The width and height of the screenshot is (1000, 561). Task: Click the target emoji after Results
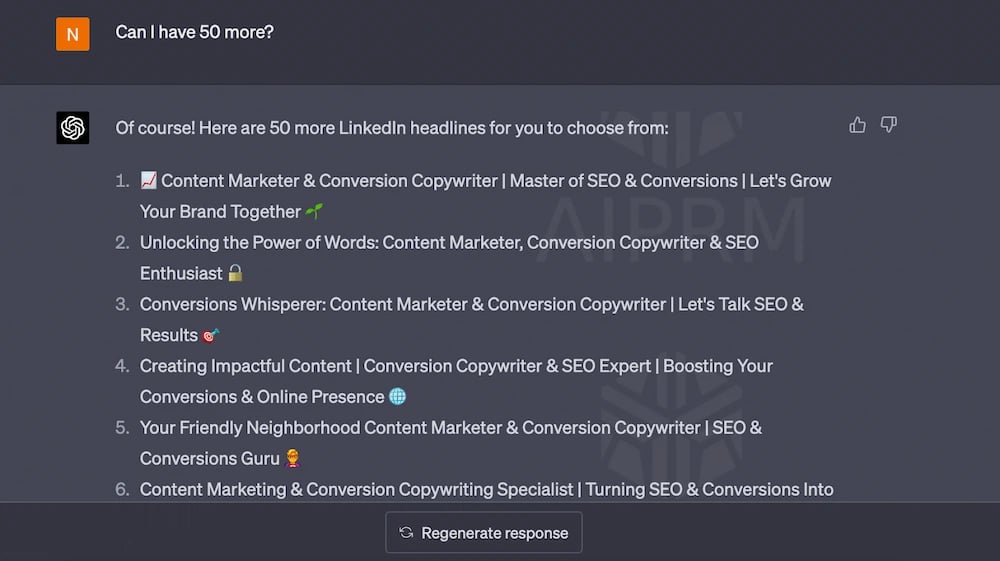[210, 335]
